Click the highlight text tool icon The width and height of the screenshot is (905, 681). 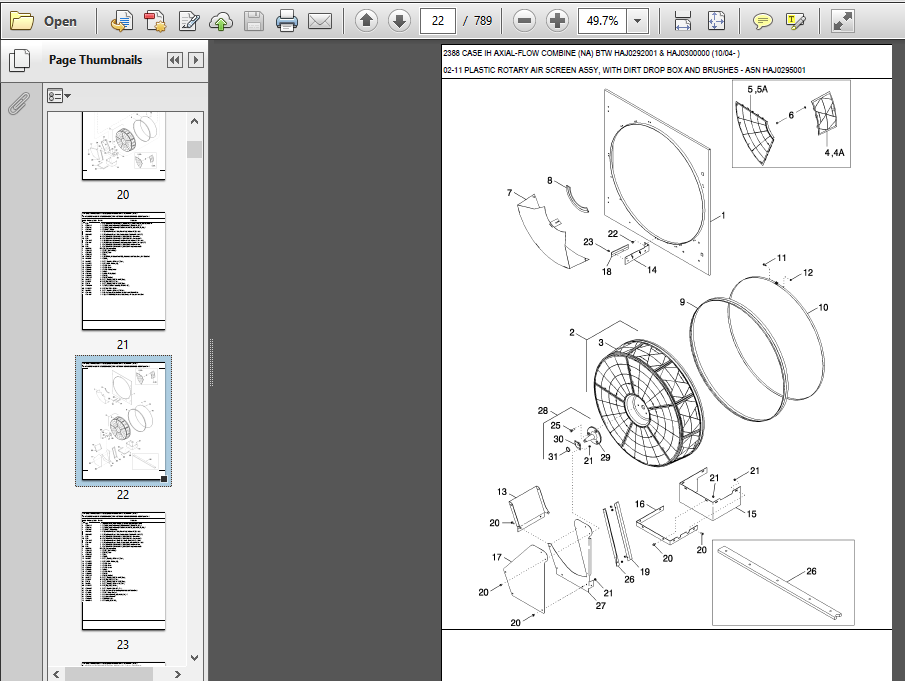pyautogui.click(x=796, y=21)
